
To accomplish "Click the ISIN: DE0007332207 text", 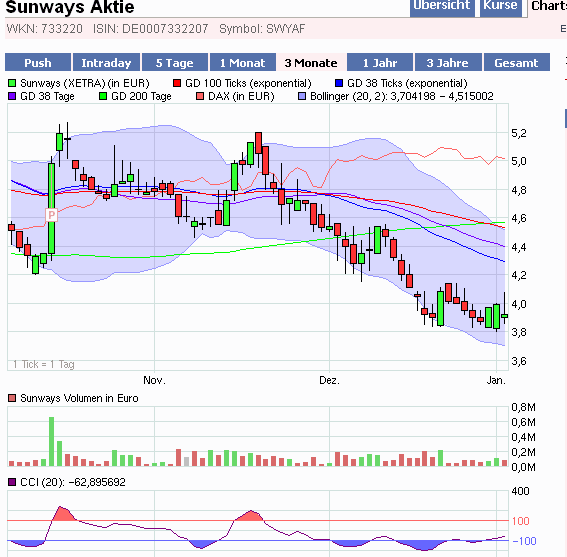I will pyautogui.click(x=150, y=29).
